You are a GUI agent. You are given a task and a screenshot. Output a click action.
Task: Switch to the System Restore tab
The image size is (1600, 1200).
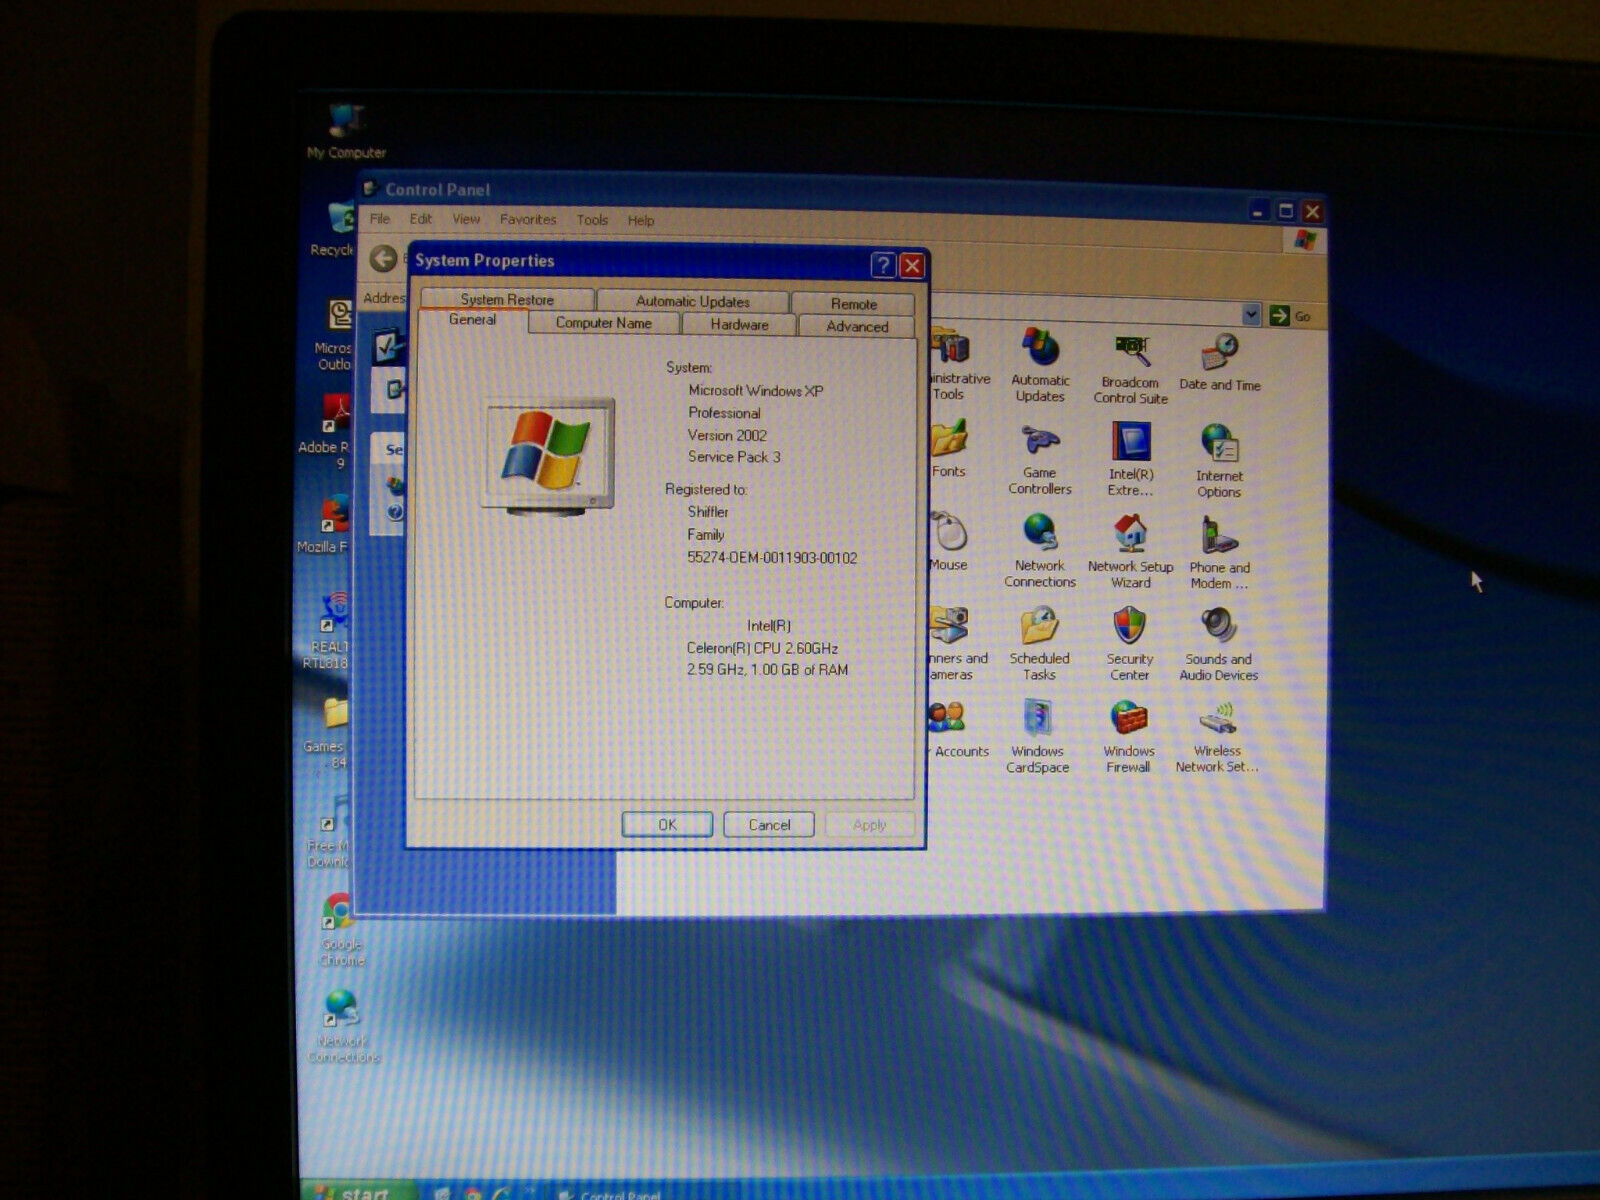[507, 299]
